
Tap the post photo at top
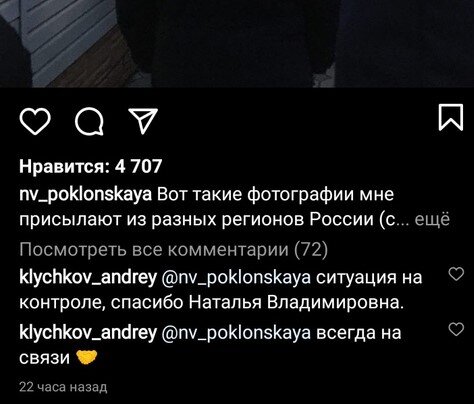237,44
